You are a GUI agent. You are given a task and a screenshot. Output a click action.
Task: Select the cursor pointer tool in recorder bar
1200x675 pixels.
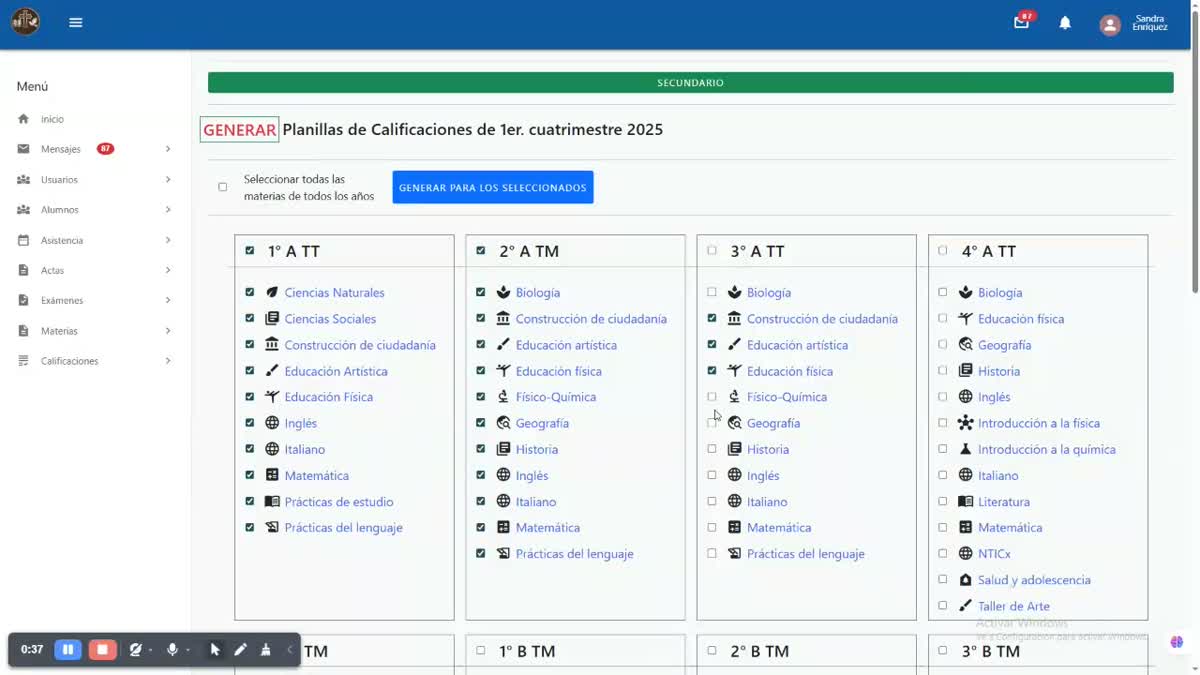(x=214, y=650)
